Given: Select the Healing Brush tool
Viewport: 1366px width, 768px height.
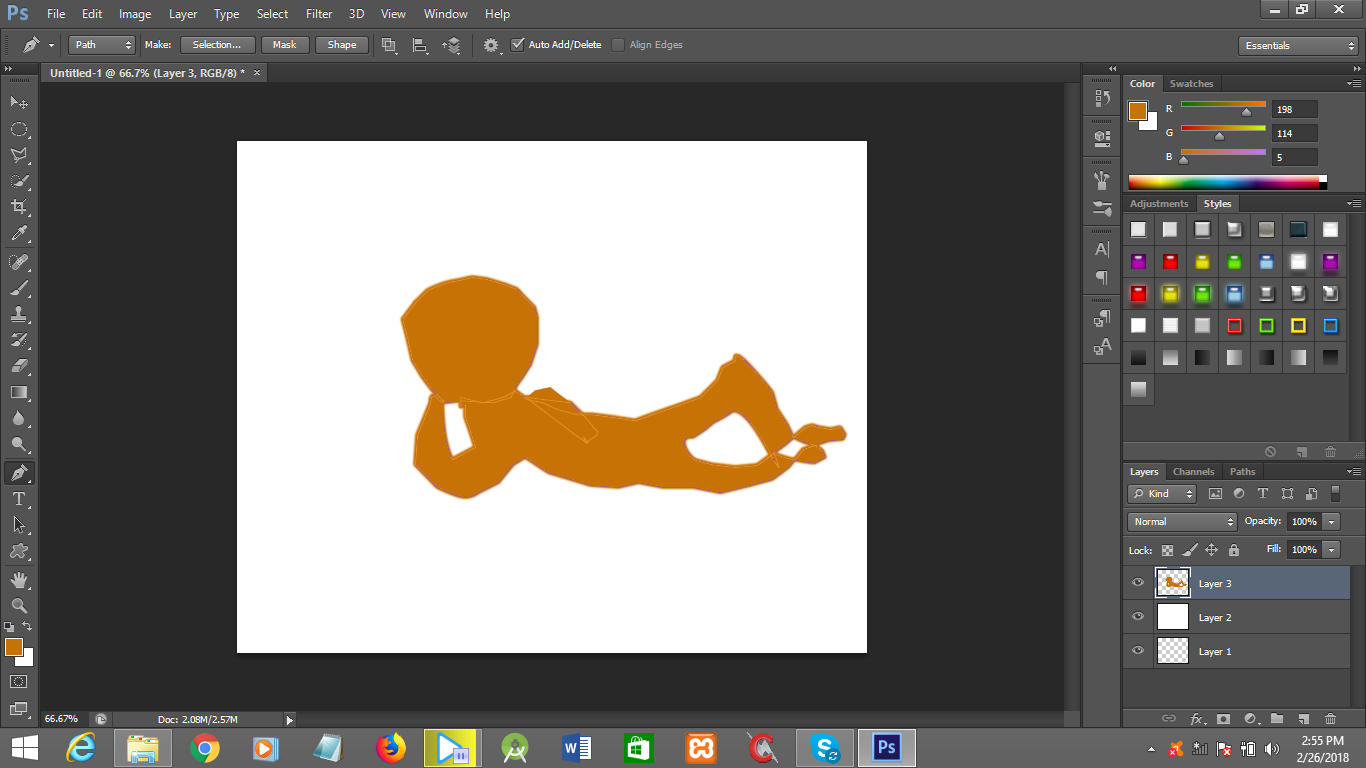Looking at the screenshot, I should pyautogui.click(x=19, y=262).
